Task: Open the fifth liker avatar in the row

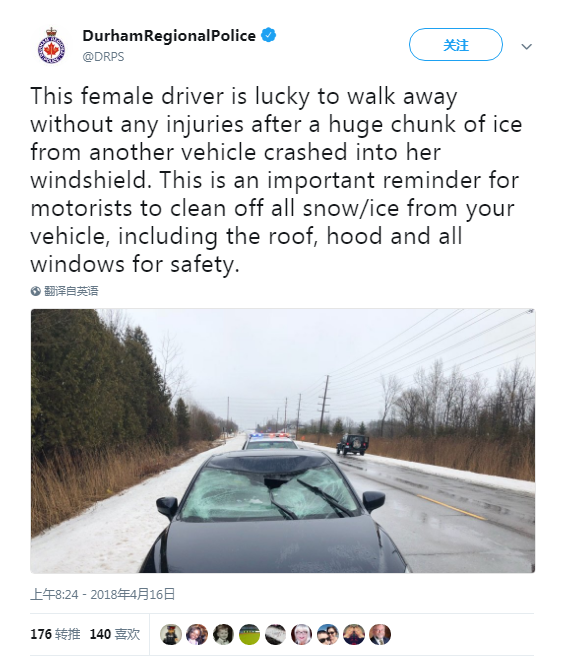Action: coord(275,634)
